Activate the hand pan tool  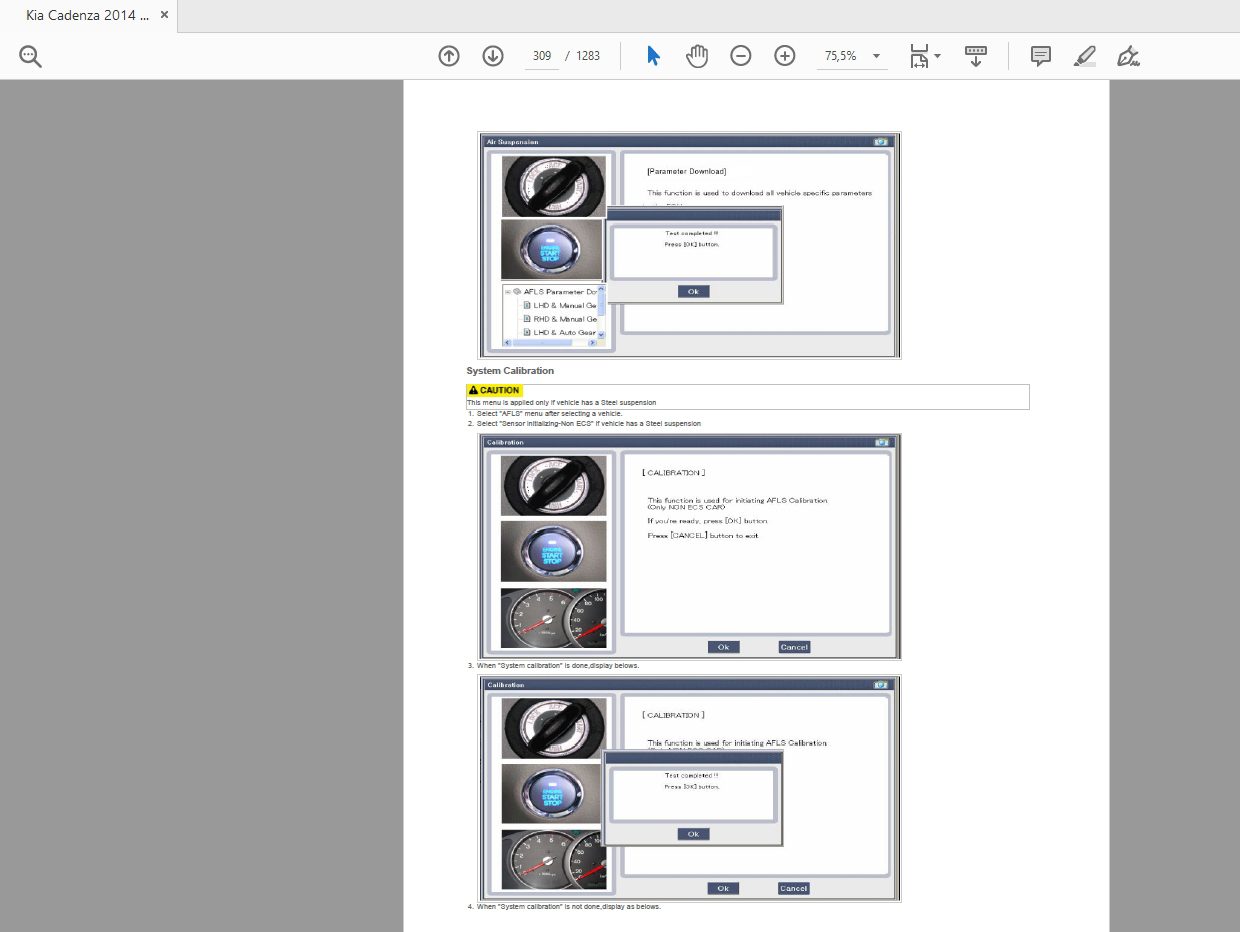coord(697,56)
